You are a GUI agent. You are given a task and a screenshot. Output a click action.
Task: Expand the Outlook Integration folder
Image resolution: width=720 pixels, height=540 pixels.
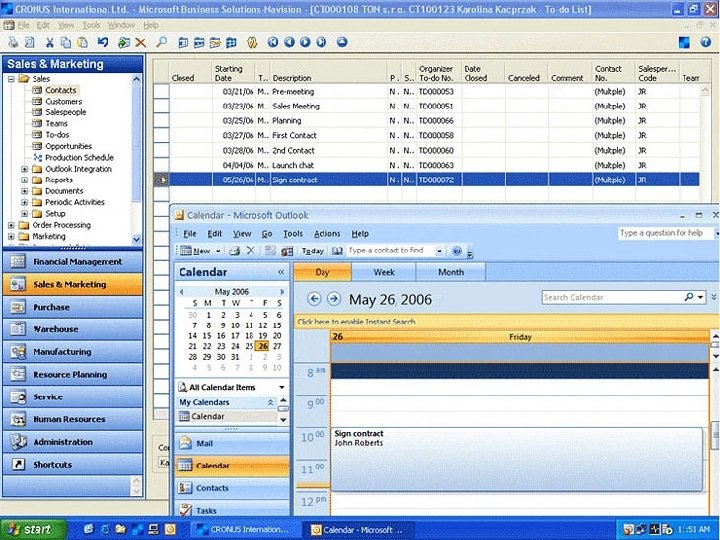tap(24, 169)
